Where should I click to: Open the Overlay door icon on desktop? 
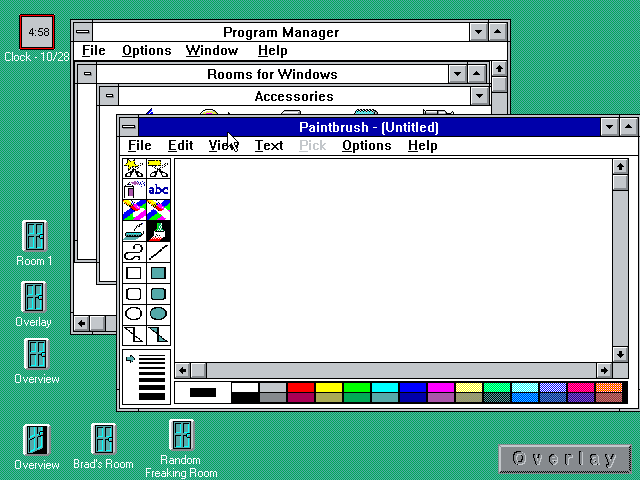(33, 297)
